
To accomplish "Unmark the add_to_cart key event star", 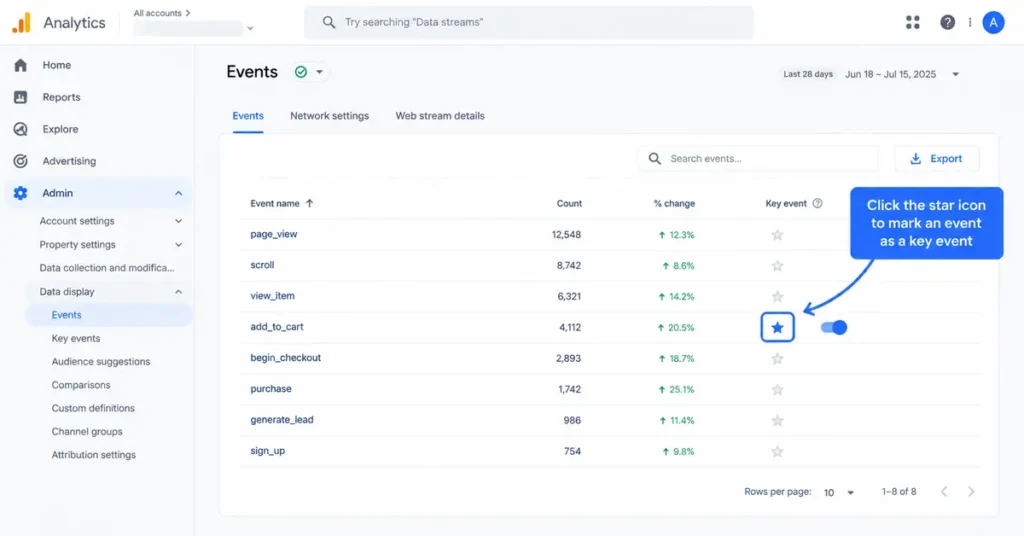I will 777,328.
